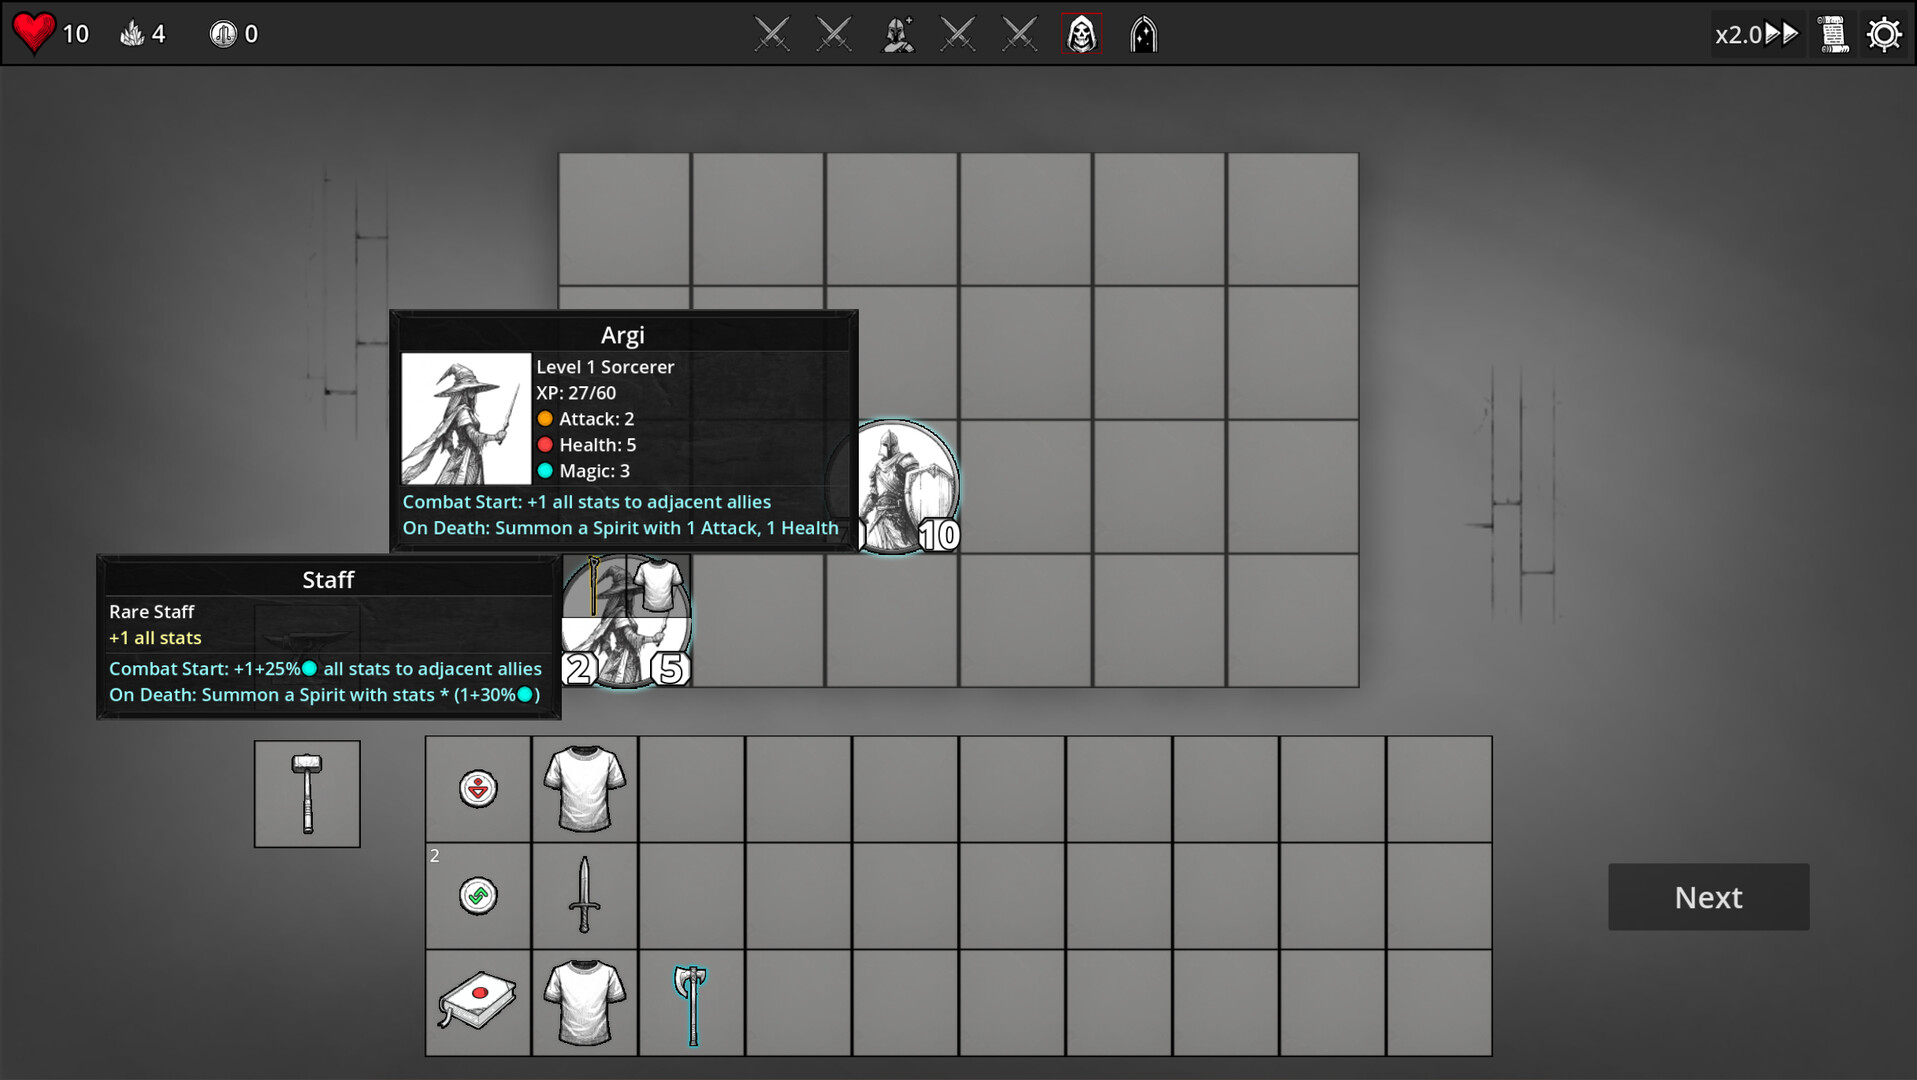Click the portal icon at the end of the path
Screen dimensions: 1917x1080
click(1143, 33)
